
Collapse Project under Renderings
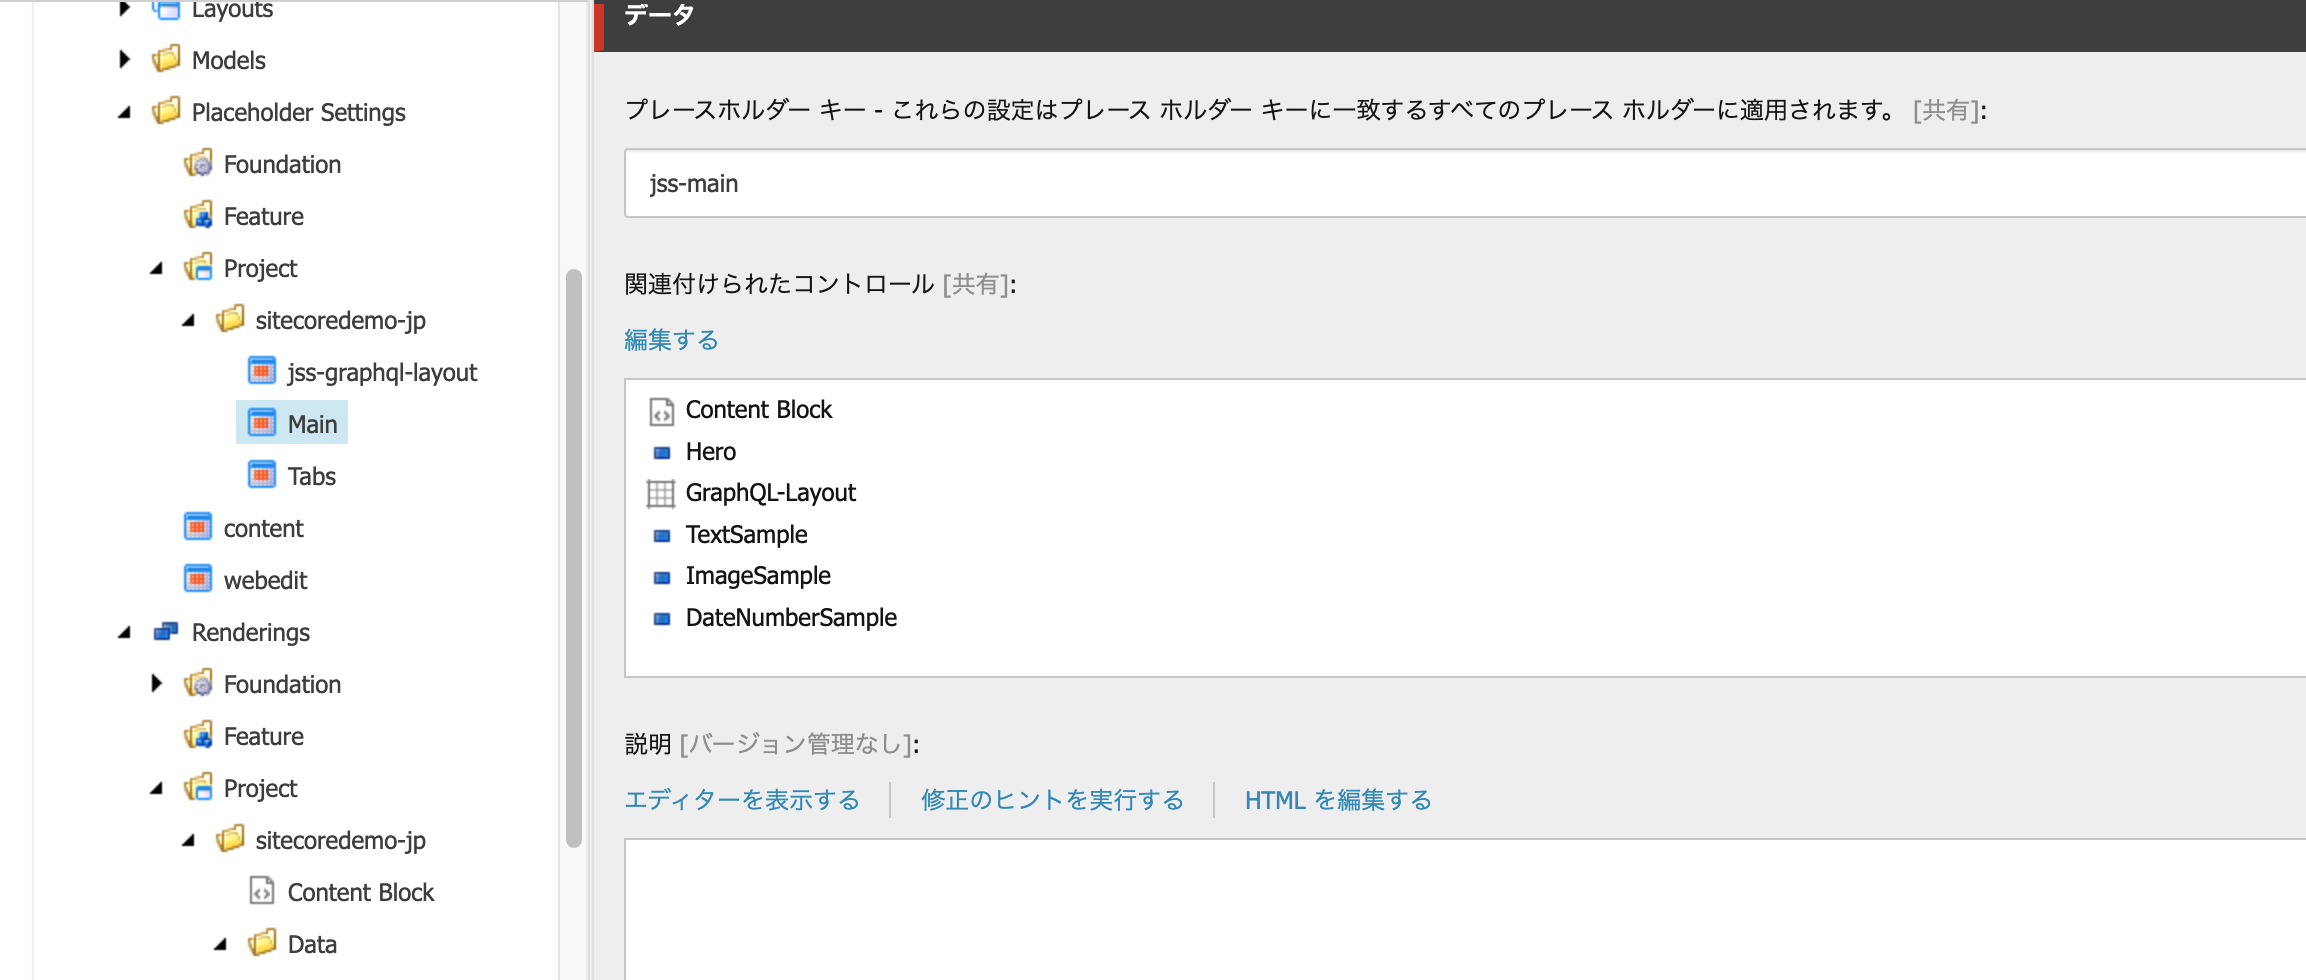[x=157, y=788]
